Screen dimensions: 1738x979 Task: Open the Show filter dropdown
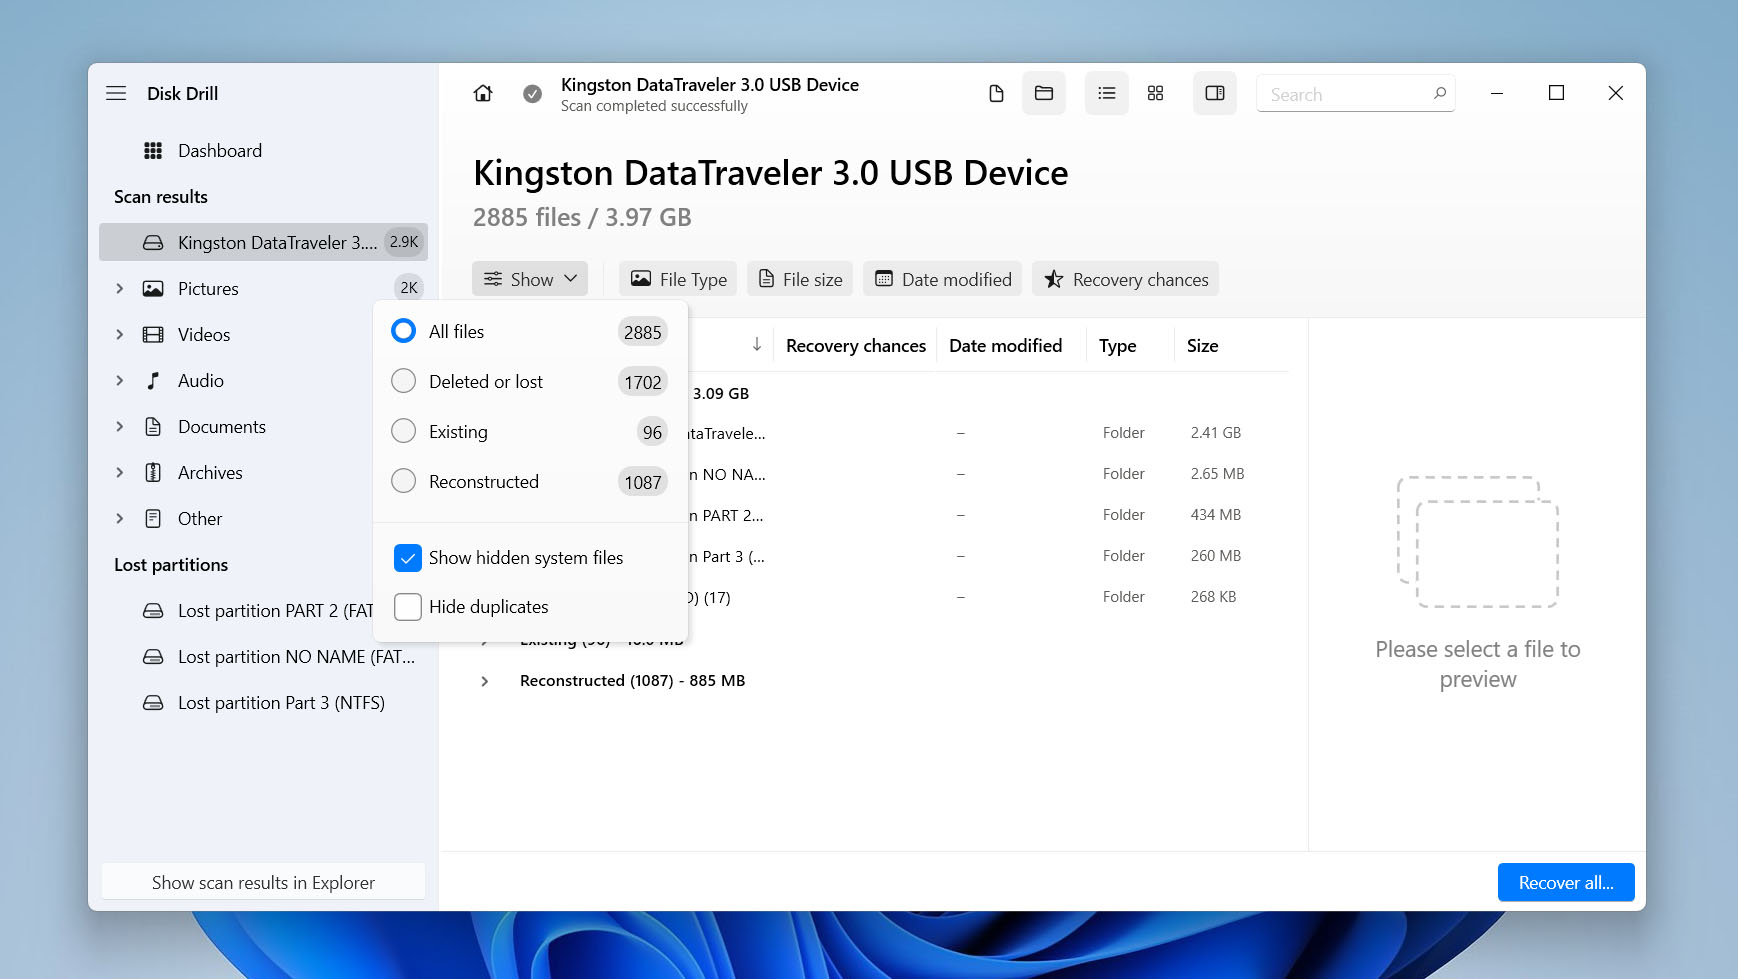coord(530,279)
